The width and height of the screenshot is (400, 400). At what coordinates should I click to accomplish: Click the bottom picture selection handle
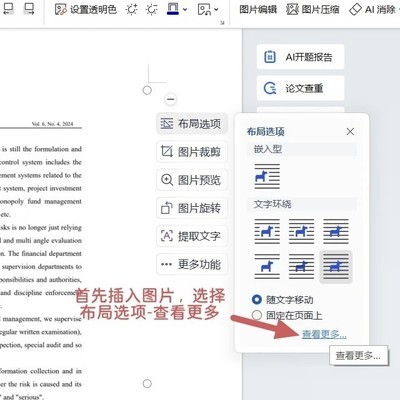(147, 384)
